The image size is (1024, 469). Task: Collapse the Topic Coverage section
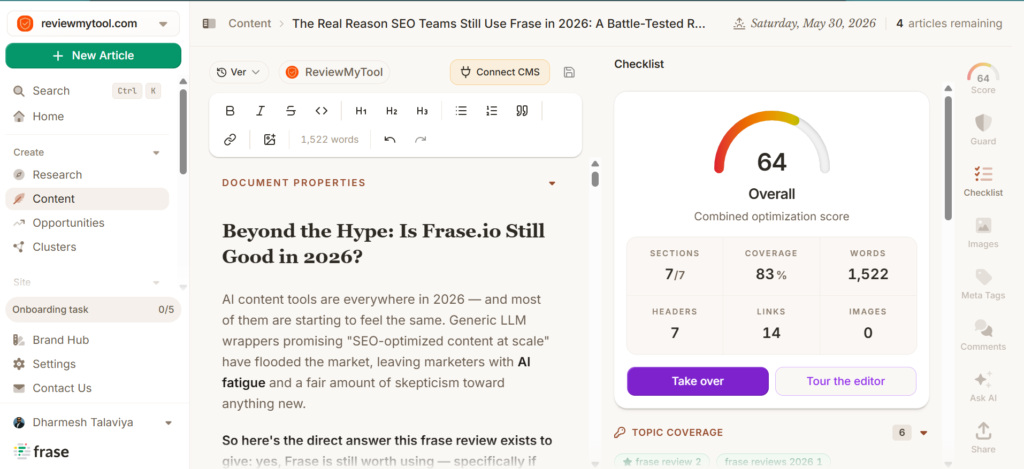923,432
